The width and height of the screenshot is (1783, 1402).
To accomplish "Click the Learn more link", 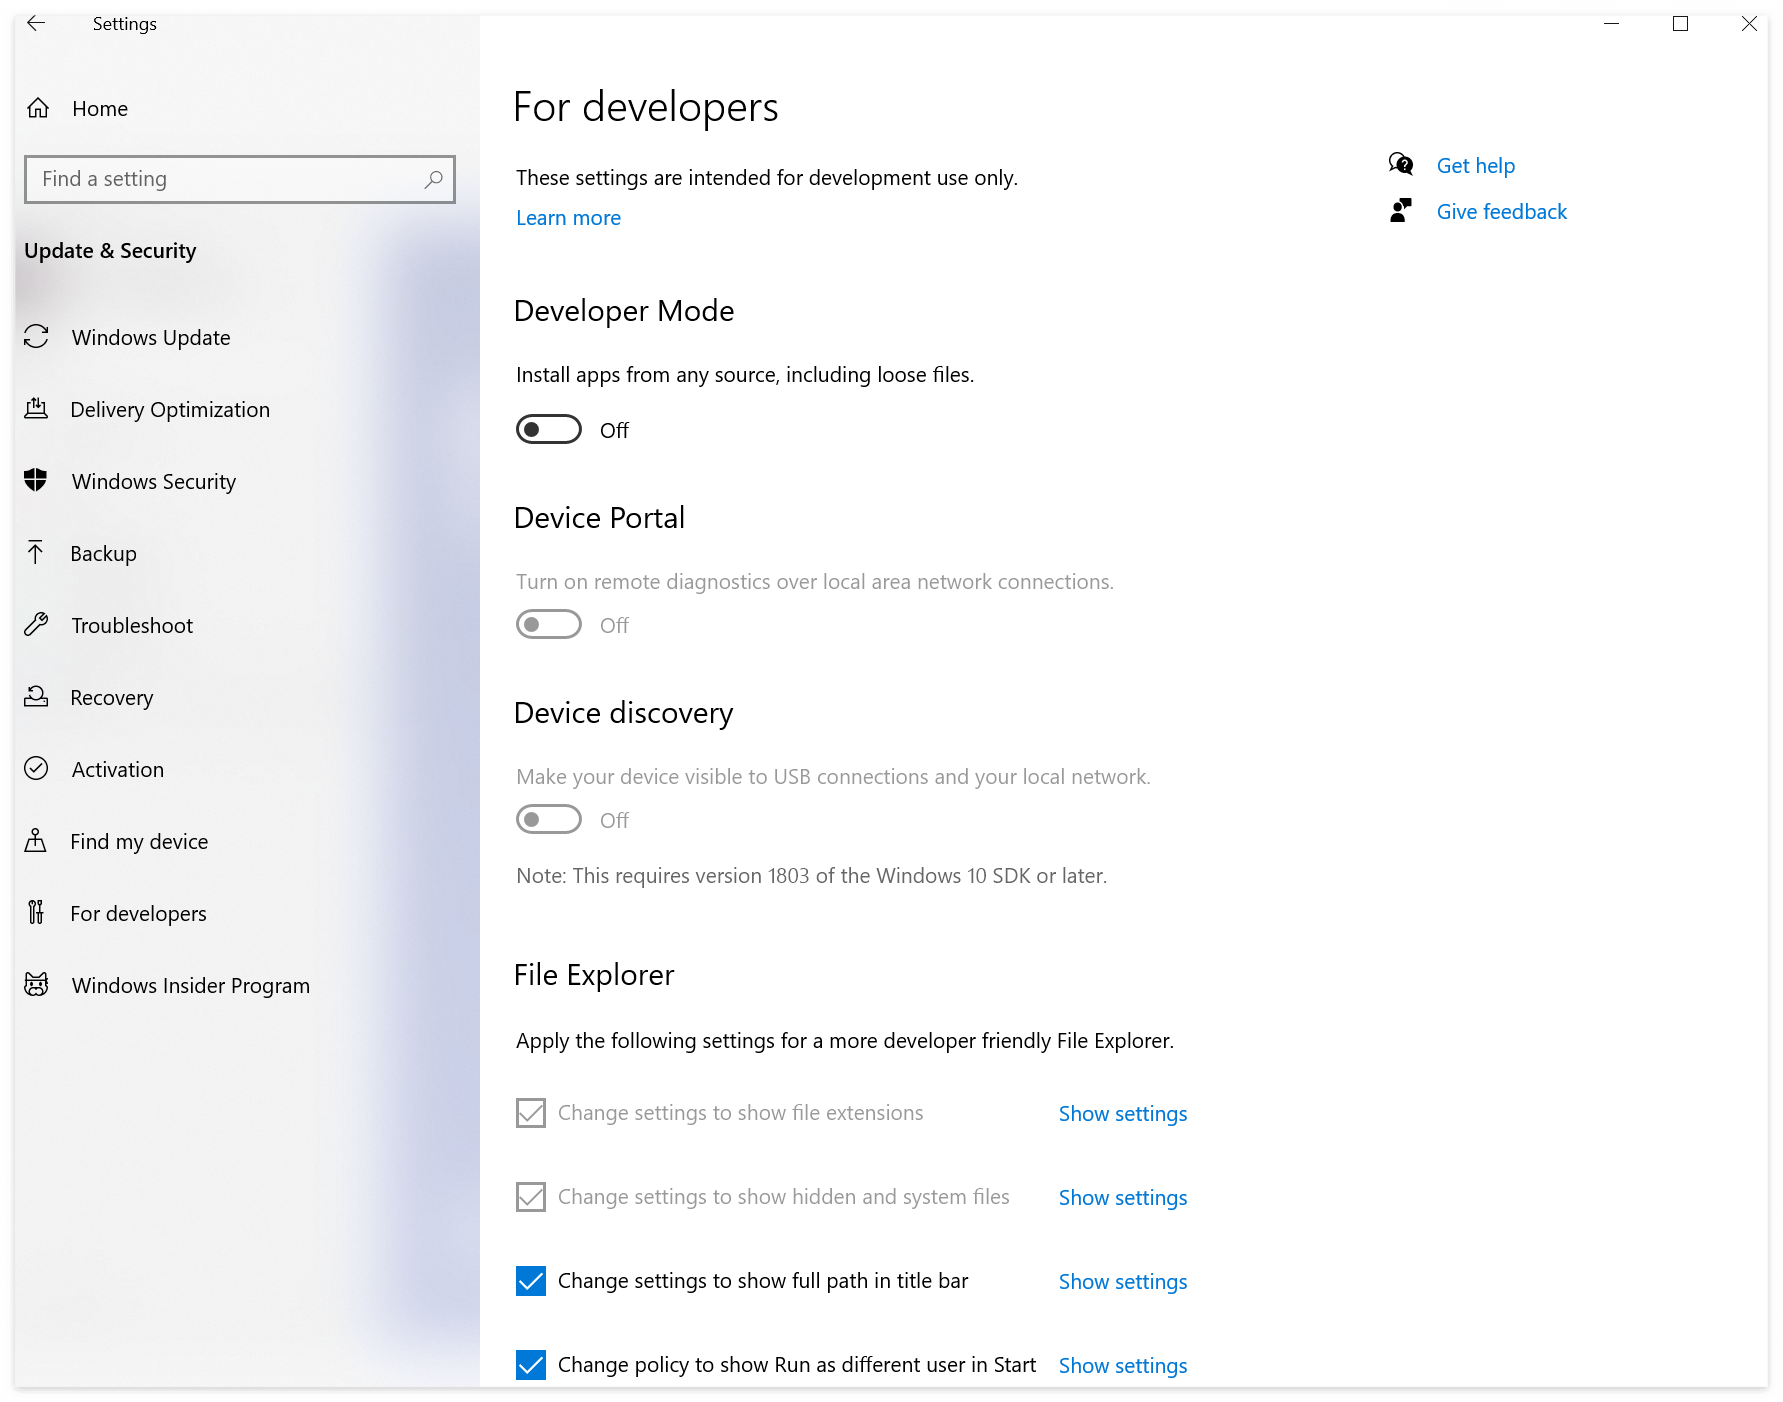I will pos(568,218).
